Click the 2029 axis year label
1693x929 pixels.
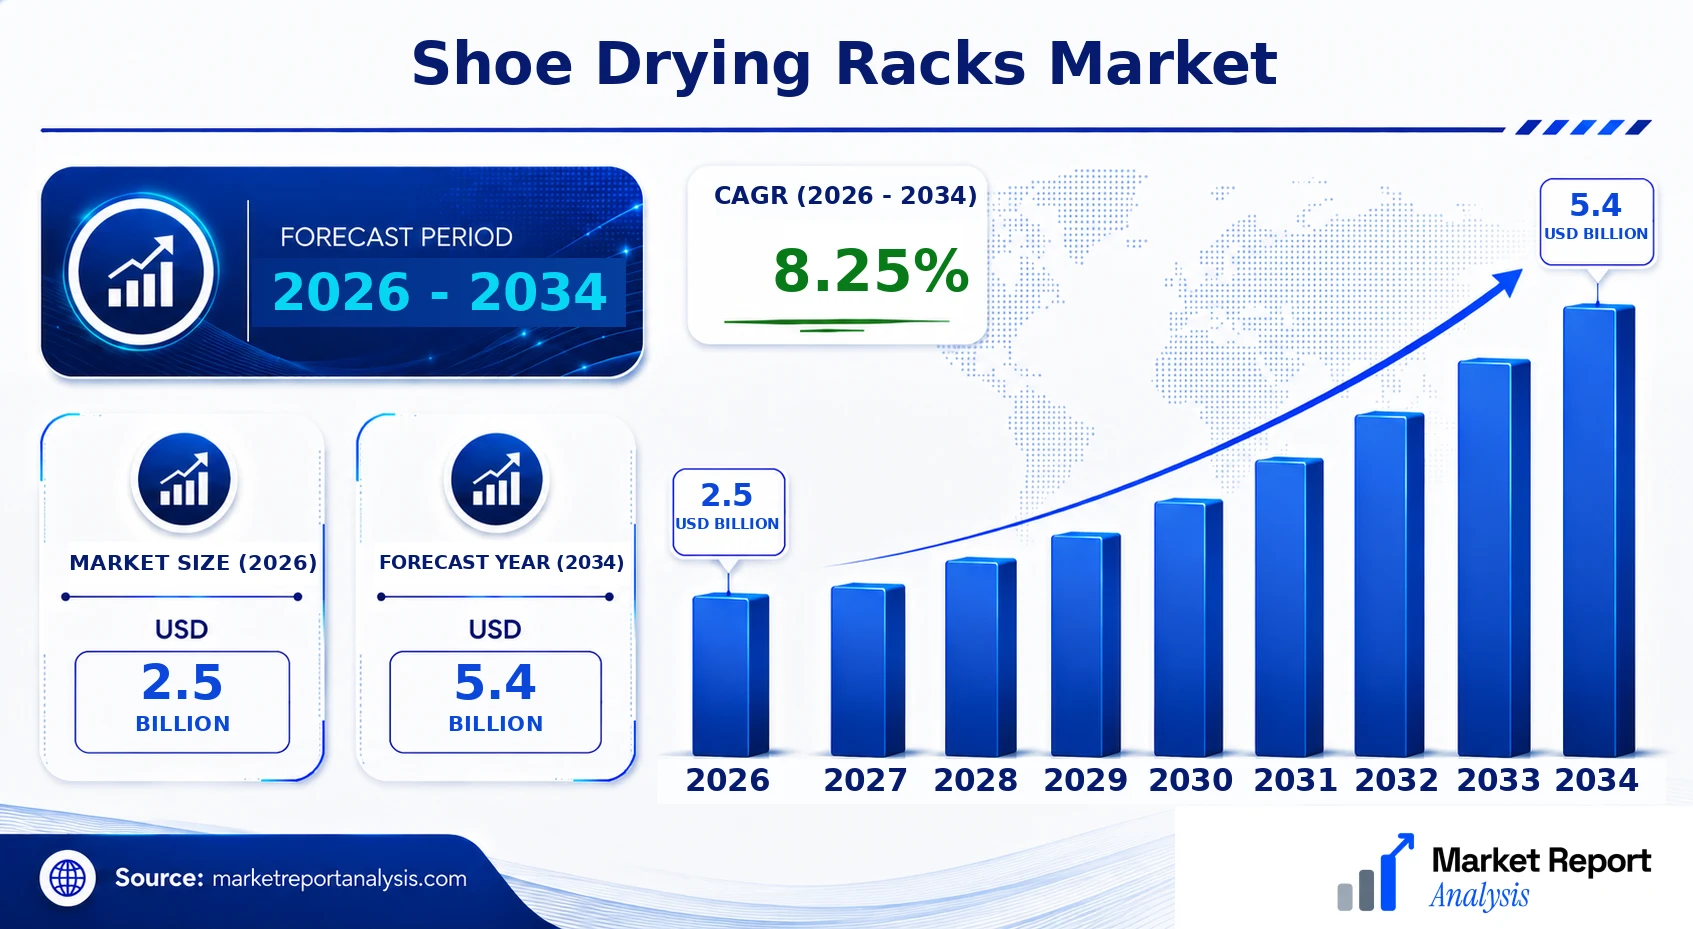[1086, 780]
